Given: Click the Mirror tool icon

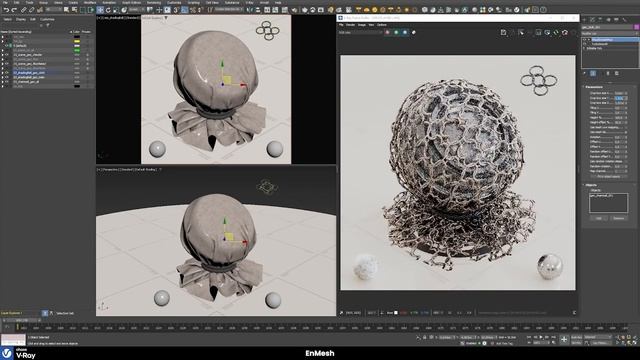Looking at the screenshot, I should (x=249, y=10).
